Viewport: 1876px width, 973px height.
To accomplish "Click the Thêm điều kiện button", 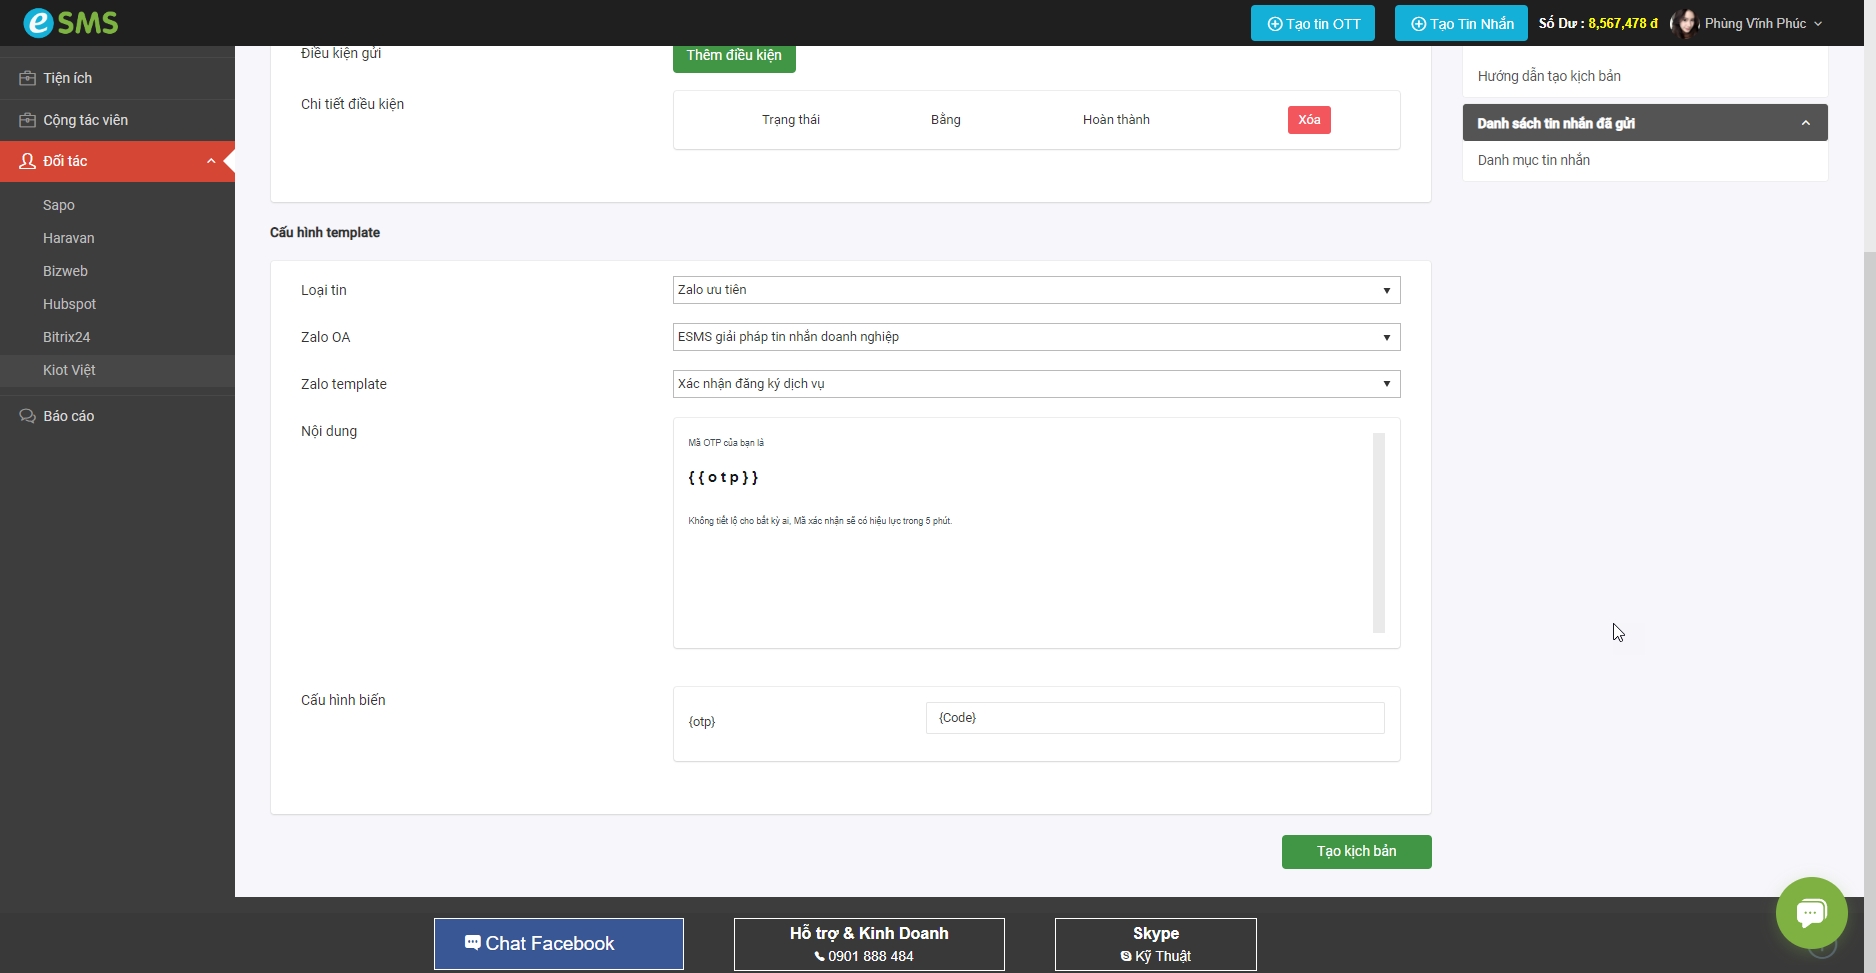I will [734, 56].
